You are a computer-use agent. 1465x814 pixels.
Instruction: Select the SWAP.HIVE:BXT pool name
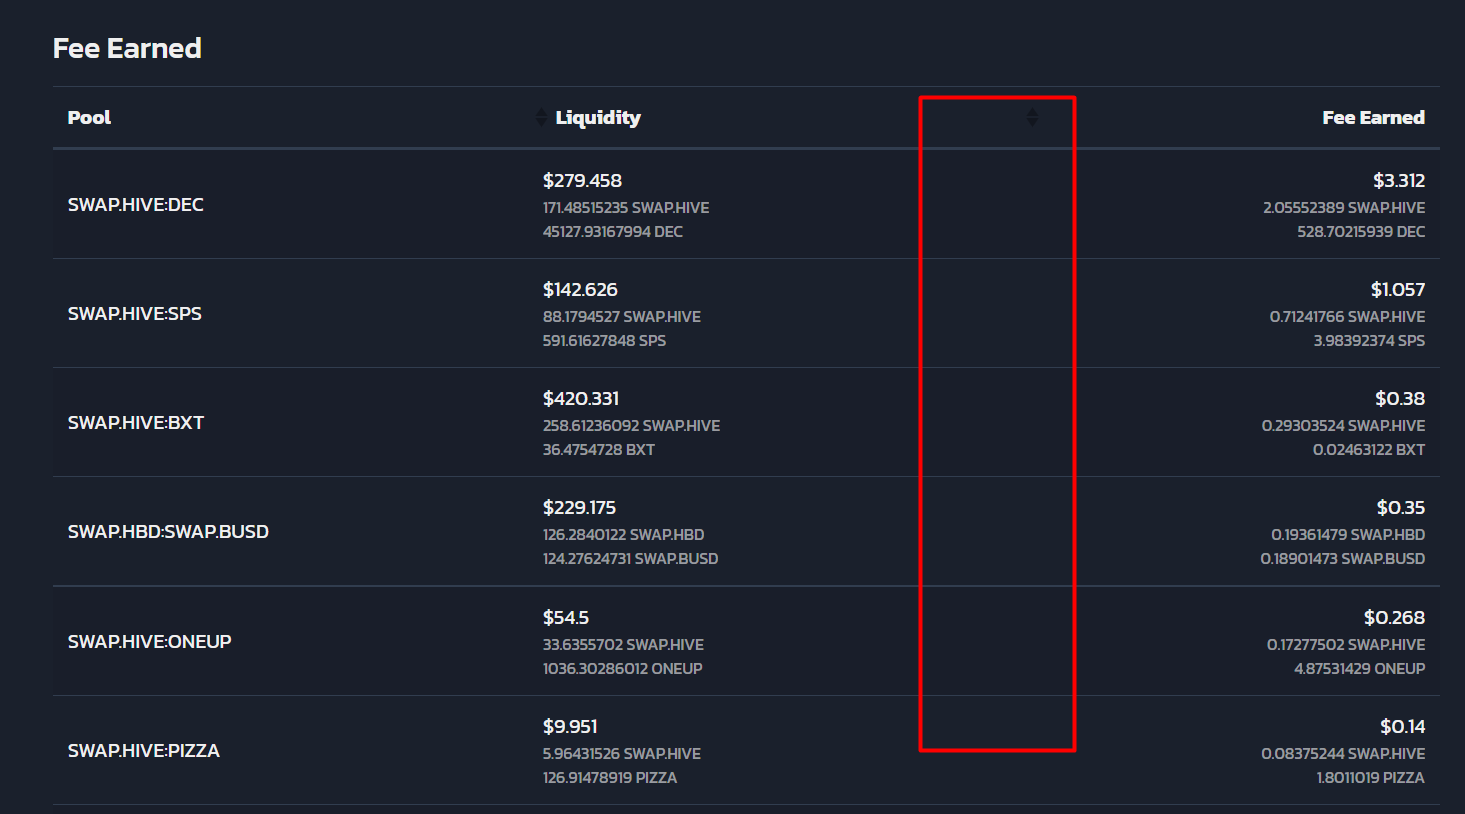click(136, 422)
